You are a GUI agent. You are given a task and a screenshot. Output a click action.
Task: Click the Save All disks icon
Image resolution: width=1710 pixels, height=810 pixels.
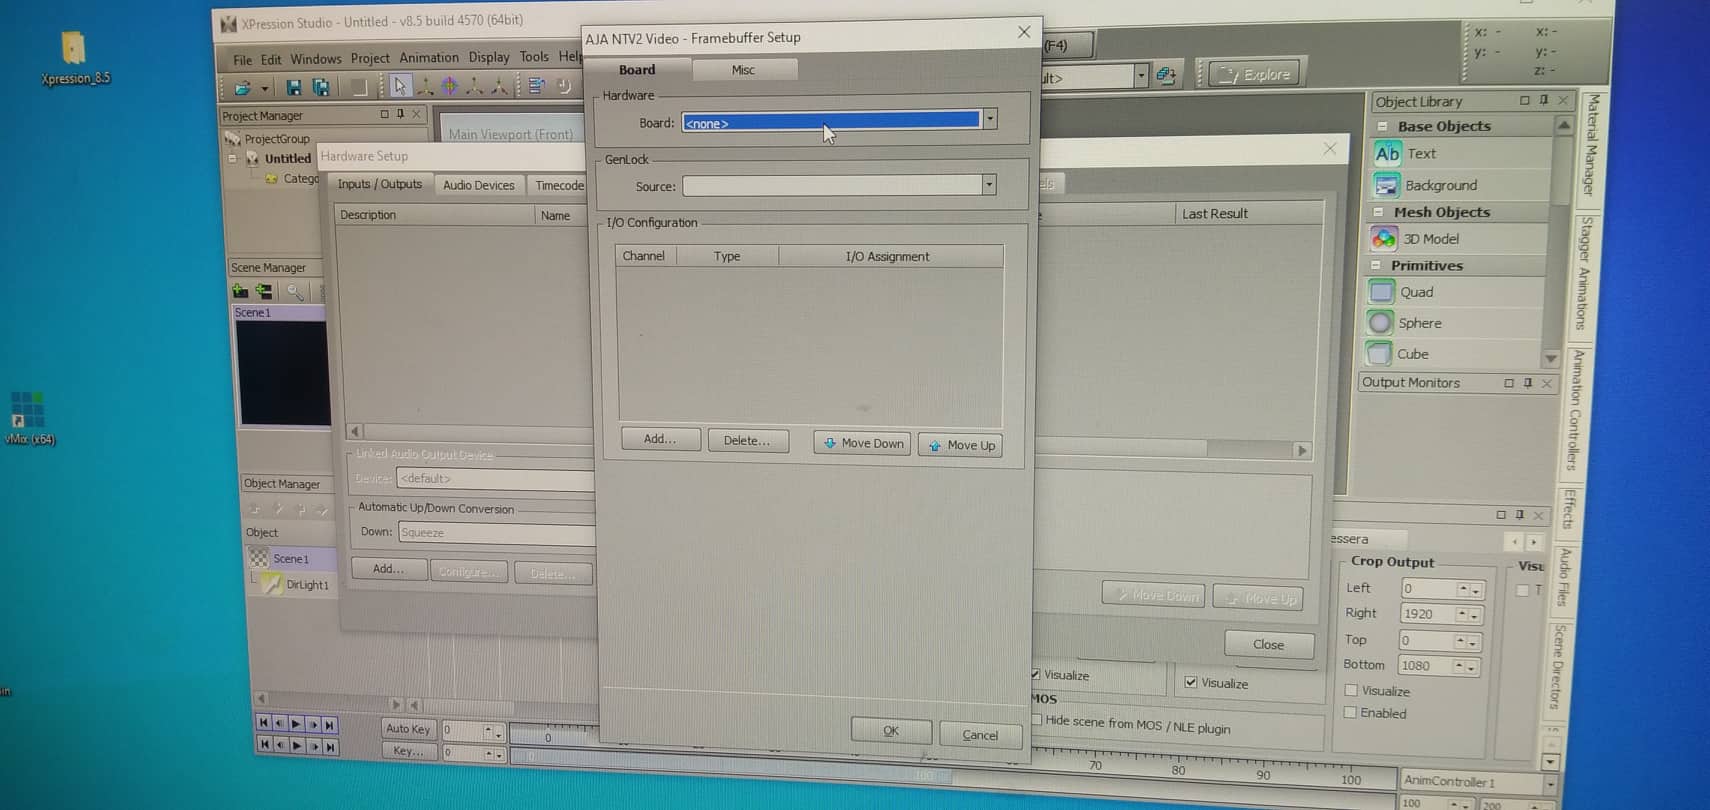[x=321, y=88]
